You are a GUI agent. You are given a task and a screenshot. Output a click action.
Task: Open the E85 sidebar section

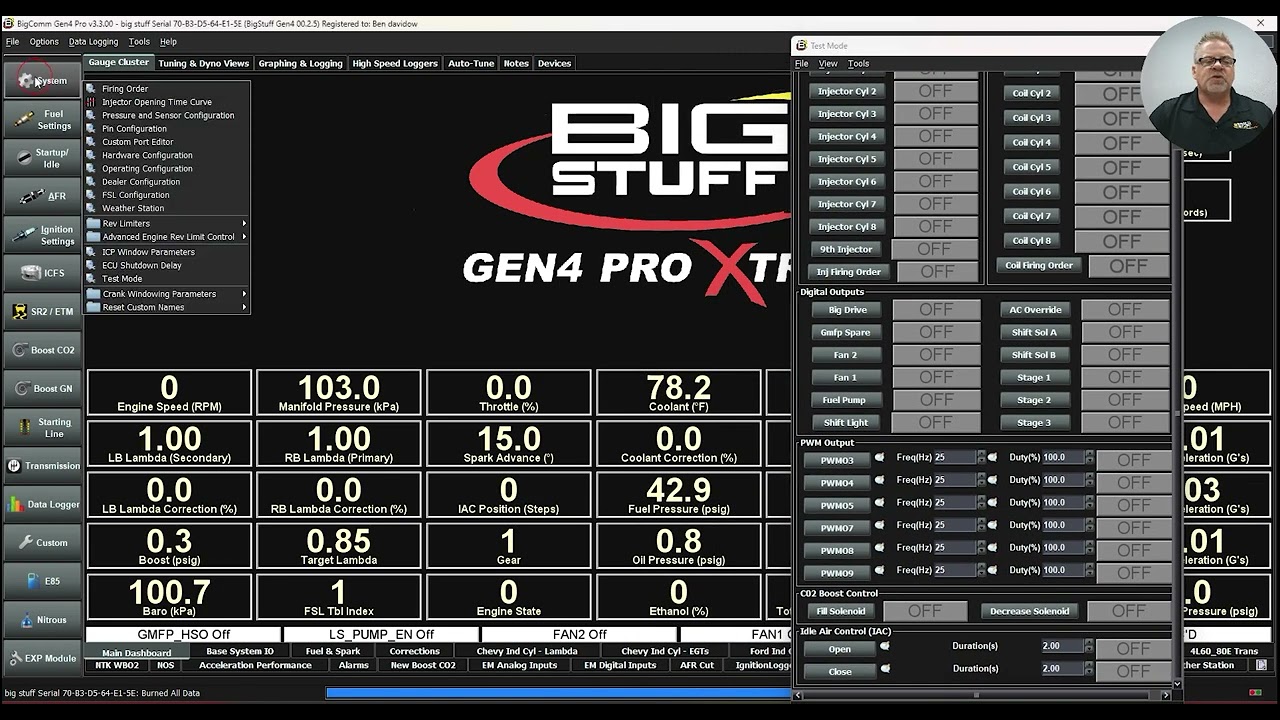click(42, 581)
